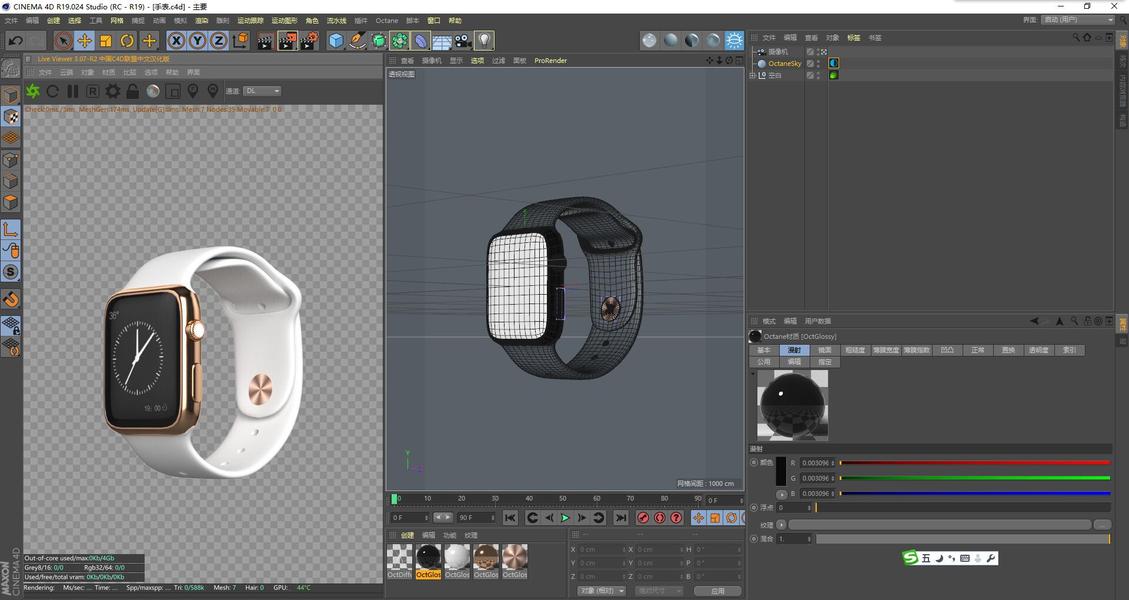Click the Undo arrow icon
Viewport: 1129px width, 600px height.
[15, 40]
